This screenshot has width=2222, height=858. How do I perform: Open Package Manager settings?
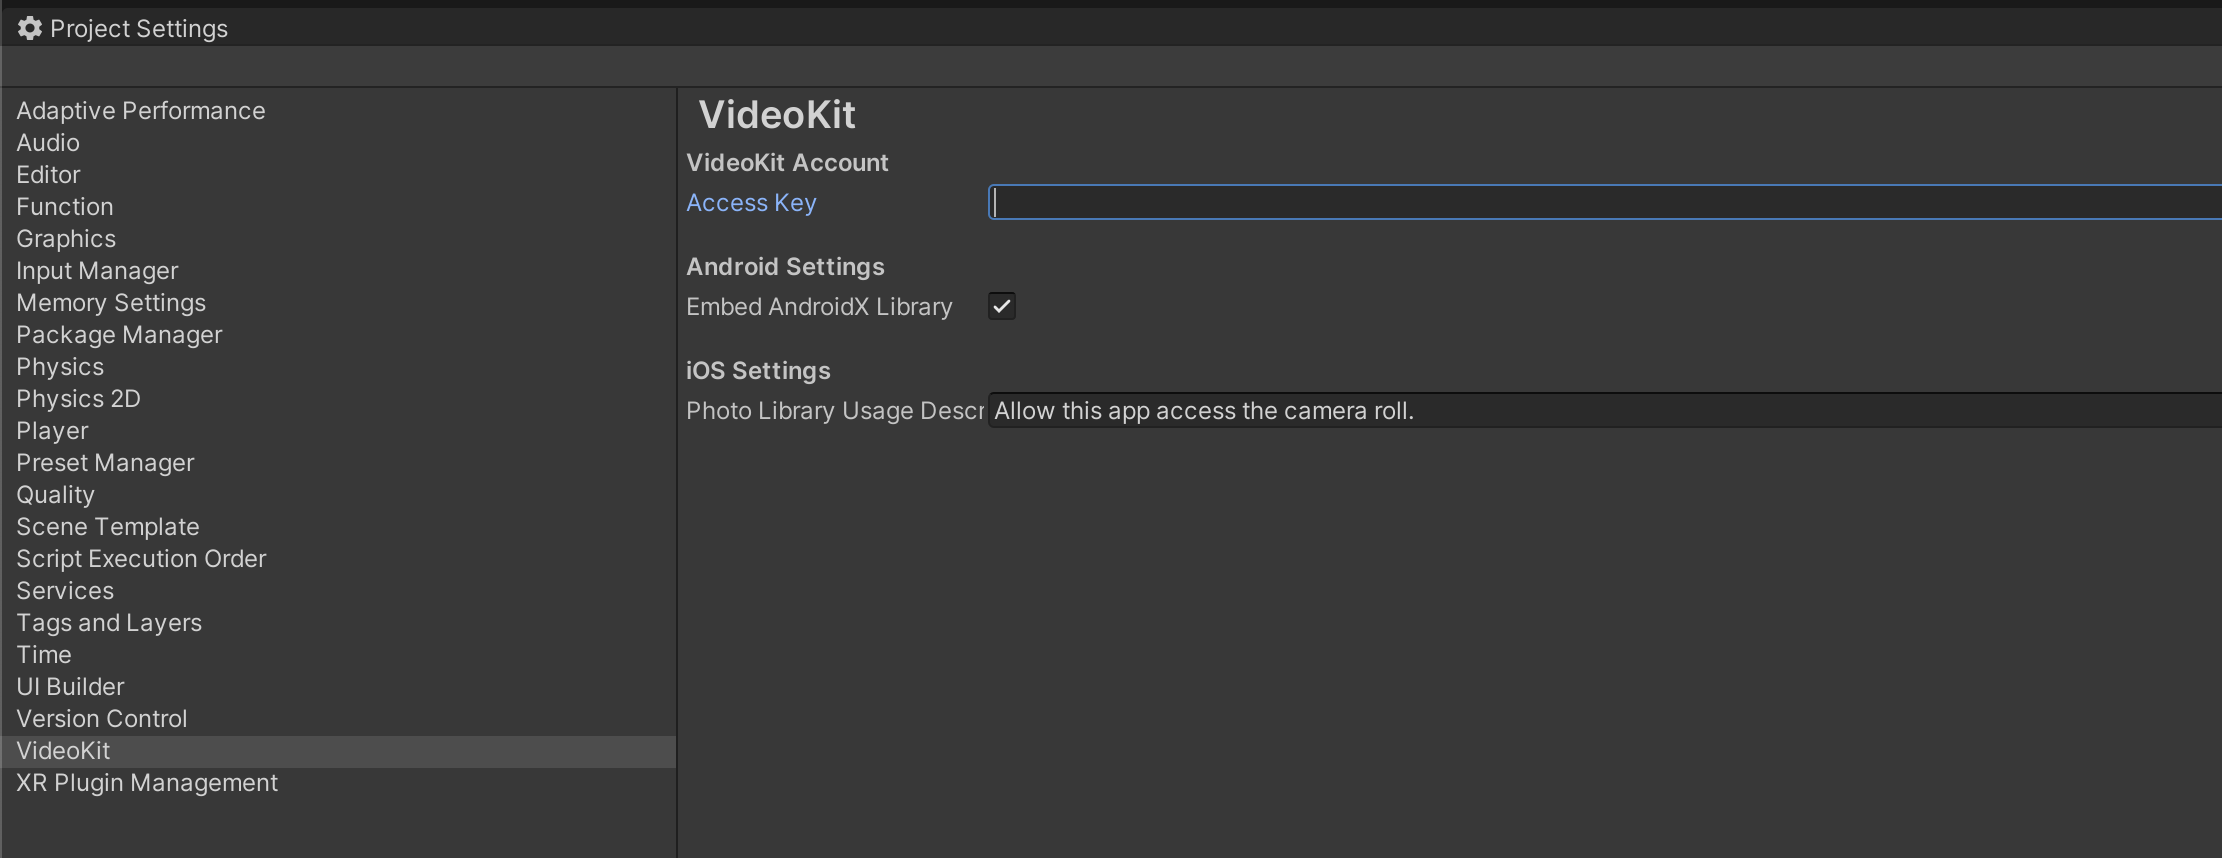click(339, 335)
